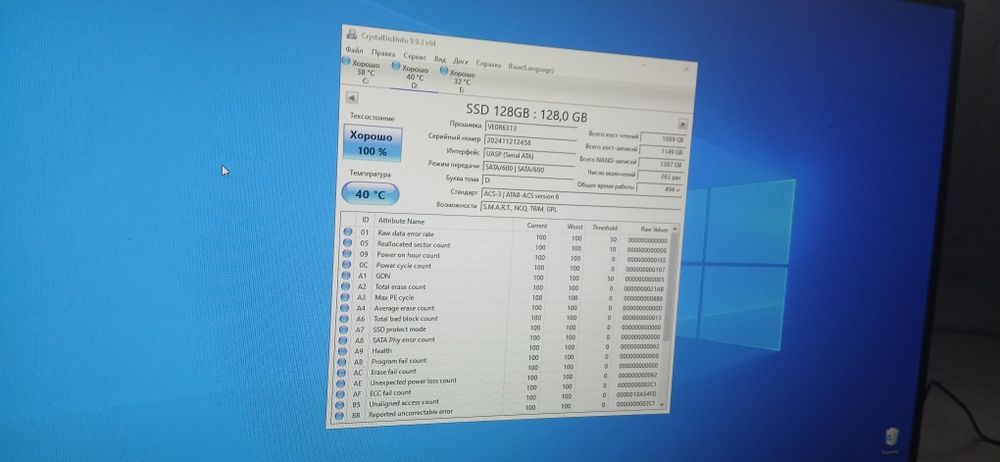This screenshot has height=462, width=1000.
Task: Click the Всего хост-записей value field
Action: [x=662, y=152]
